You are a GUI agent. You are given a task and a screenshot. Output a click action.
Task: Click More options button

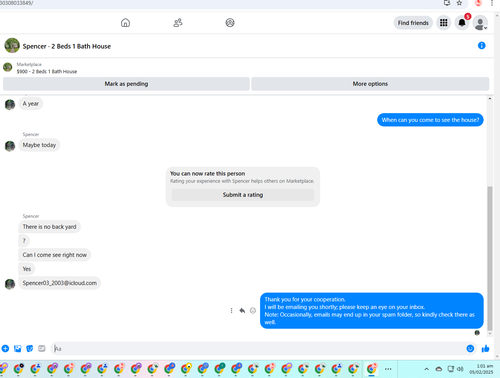tap(370, 84)
